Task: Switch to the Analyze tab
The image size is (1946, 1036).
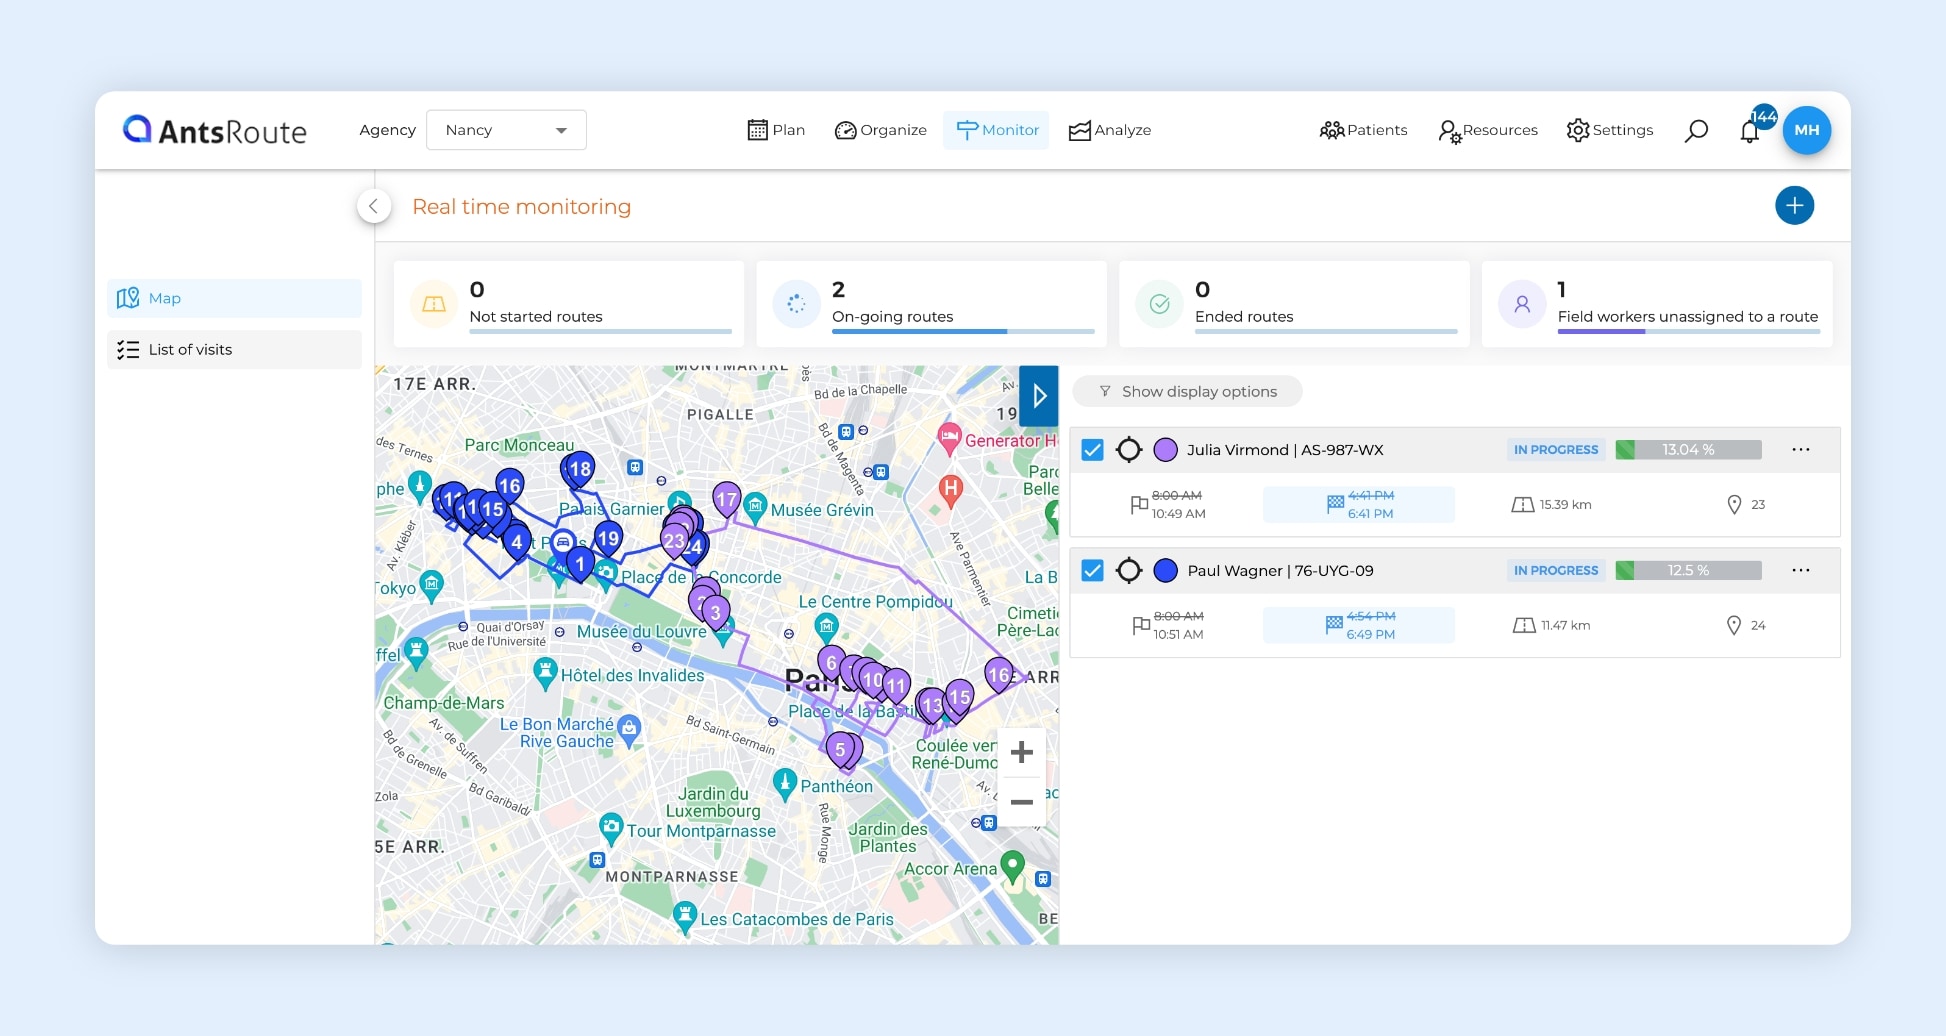Action: tap(1109, 130)
